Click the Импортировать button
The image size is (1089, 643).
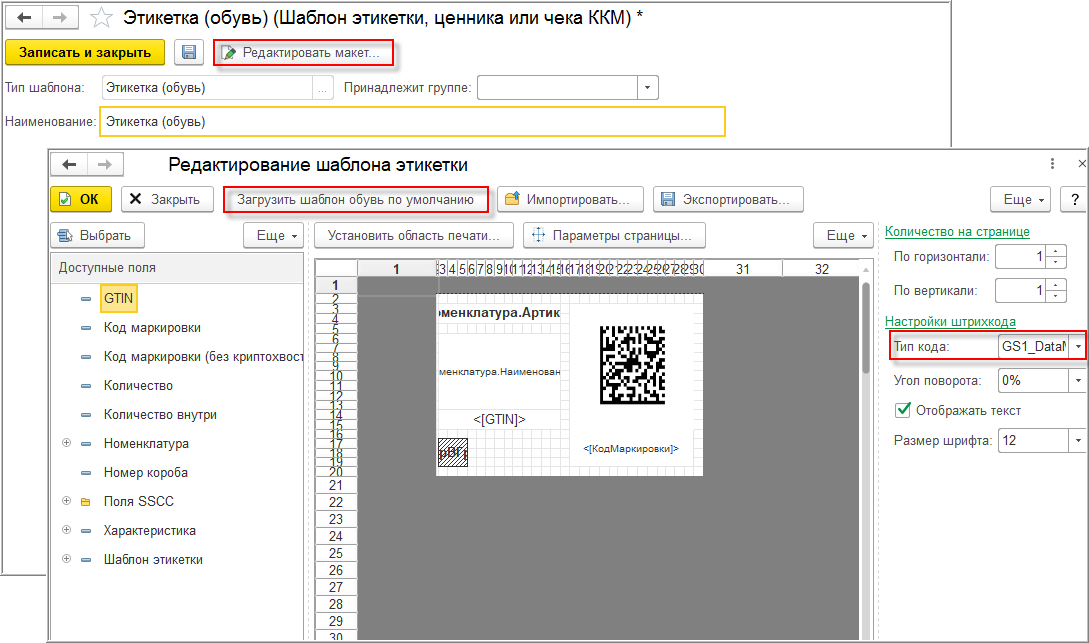[570, 200]
